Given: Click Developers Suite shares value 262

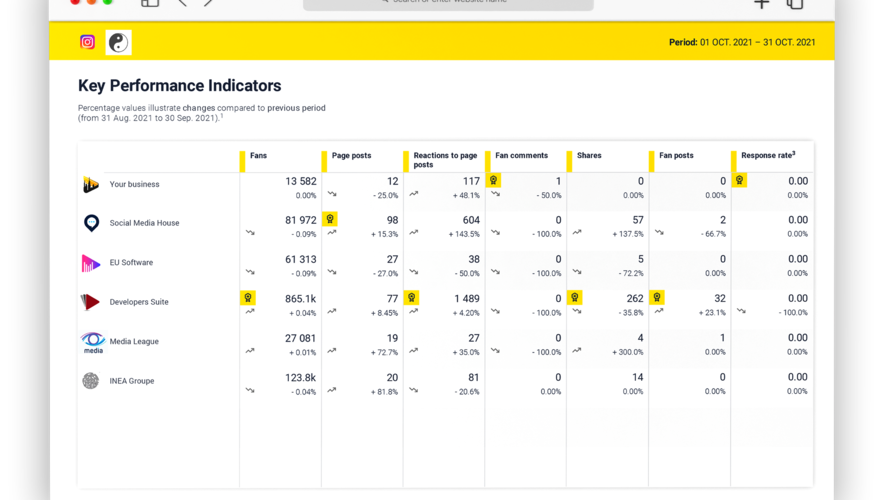Looking at the screenshot, I should (635, 299).
